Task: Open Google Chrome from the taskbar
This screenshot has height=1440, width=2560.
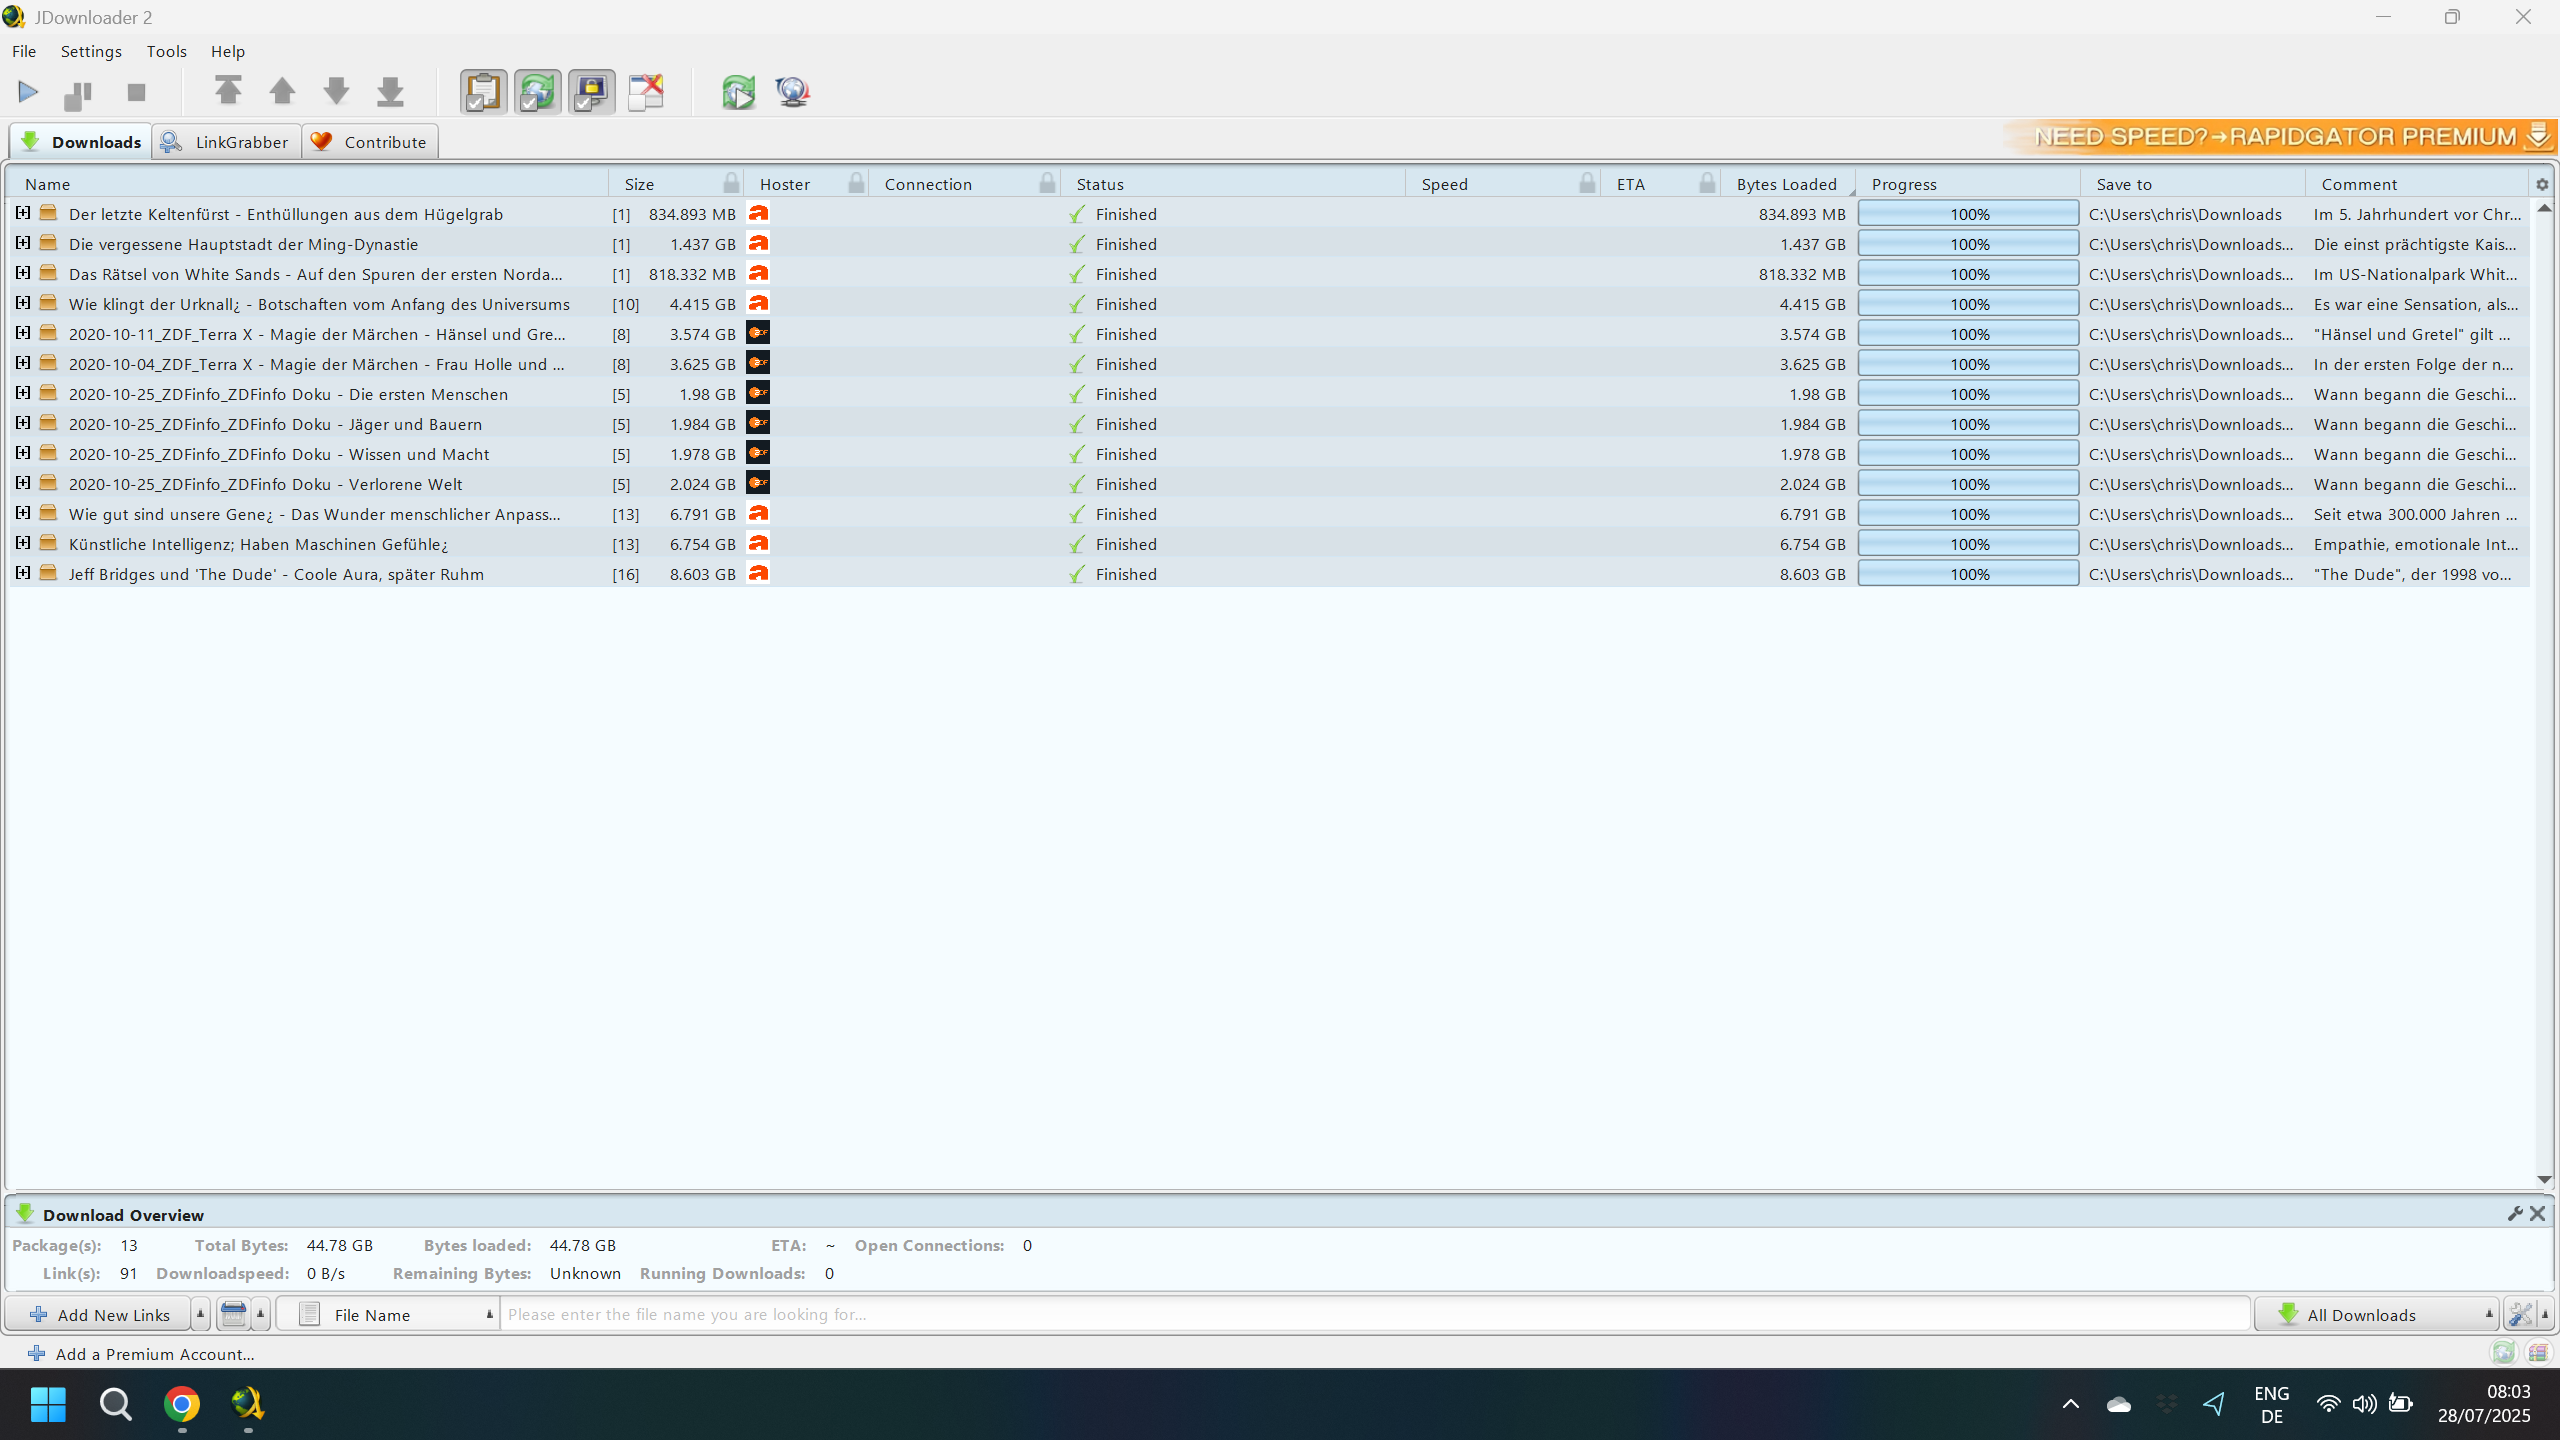Action: [182, 1404]
